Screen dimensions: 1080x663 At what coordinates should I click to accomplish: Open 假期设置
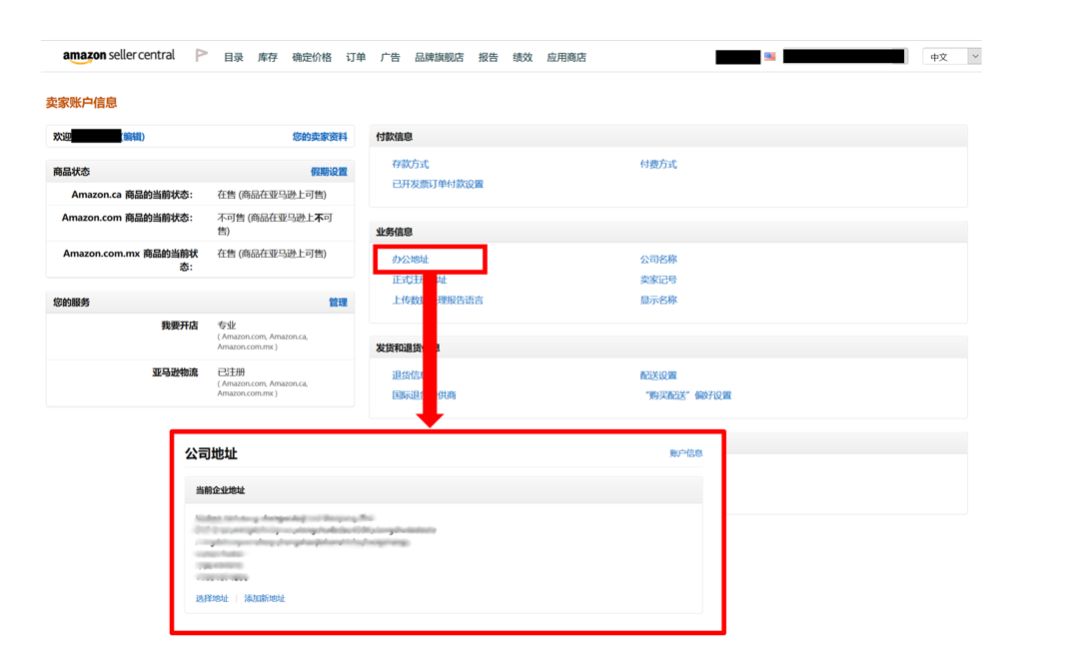(330, 171)
